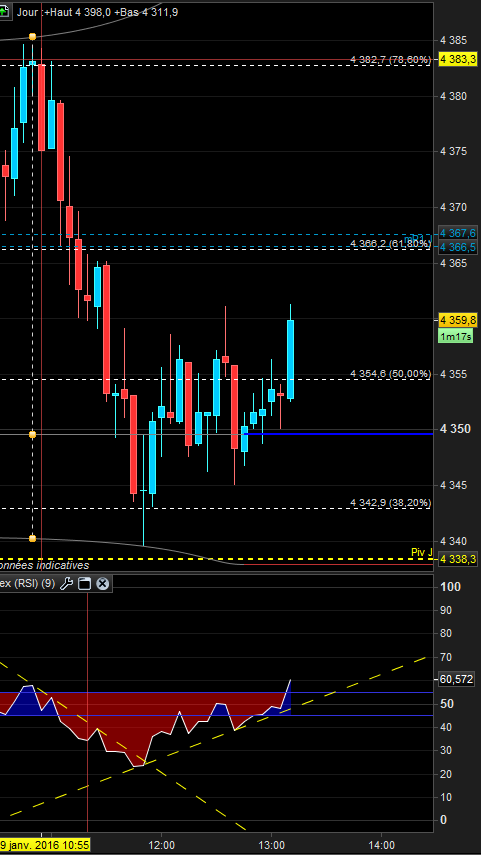Select the 4 382,7 (78,60%) Fibonacci label
This screenshot has width=481, height=855.
pos(390,59)
